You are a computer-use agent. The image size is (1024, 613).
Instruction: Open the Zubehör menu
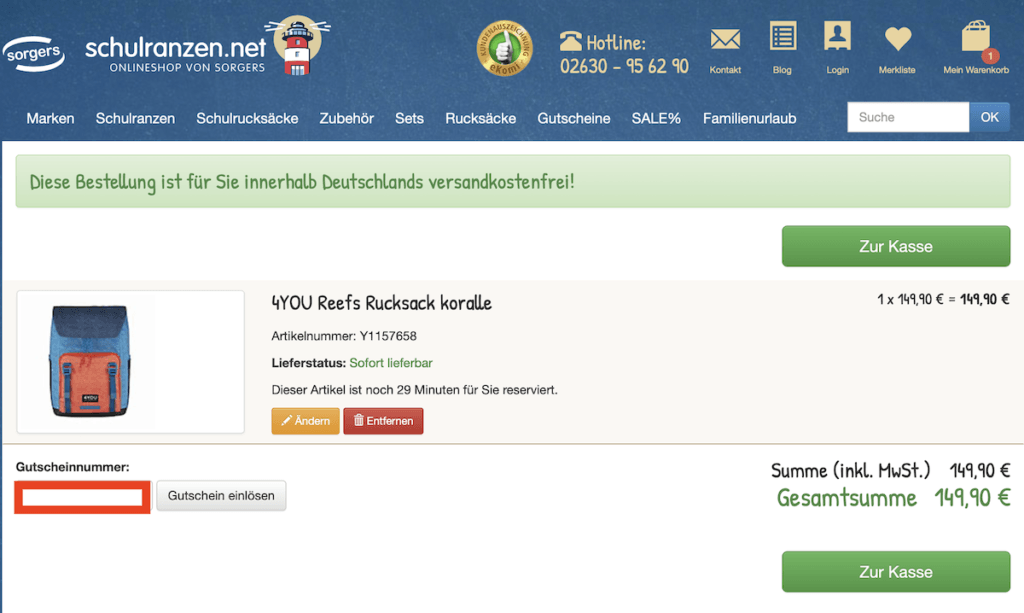346,118
